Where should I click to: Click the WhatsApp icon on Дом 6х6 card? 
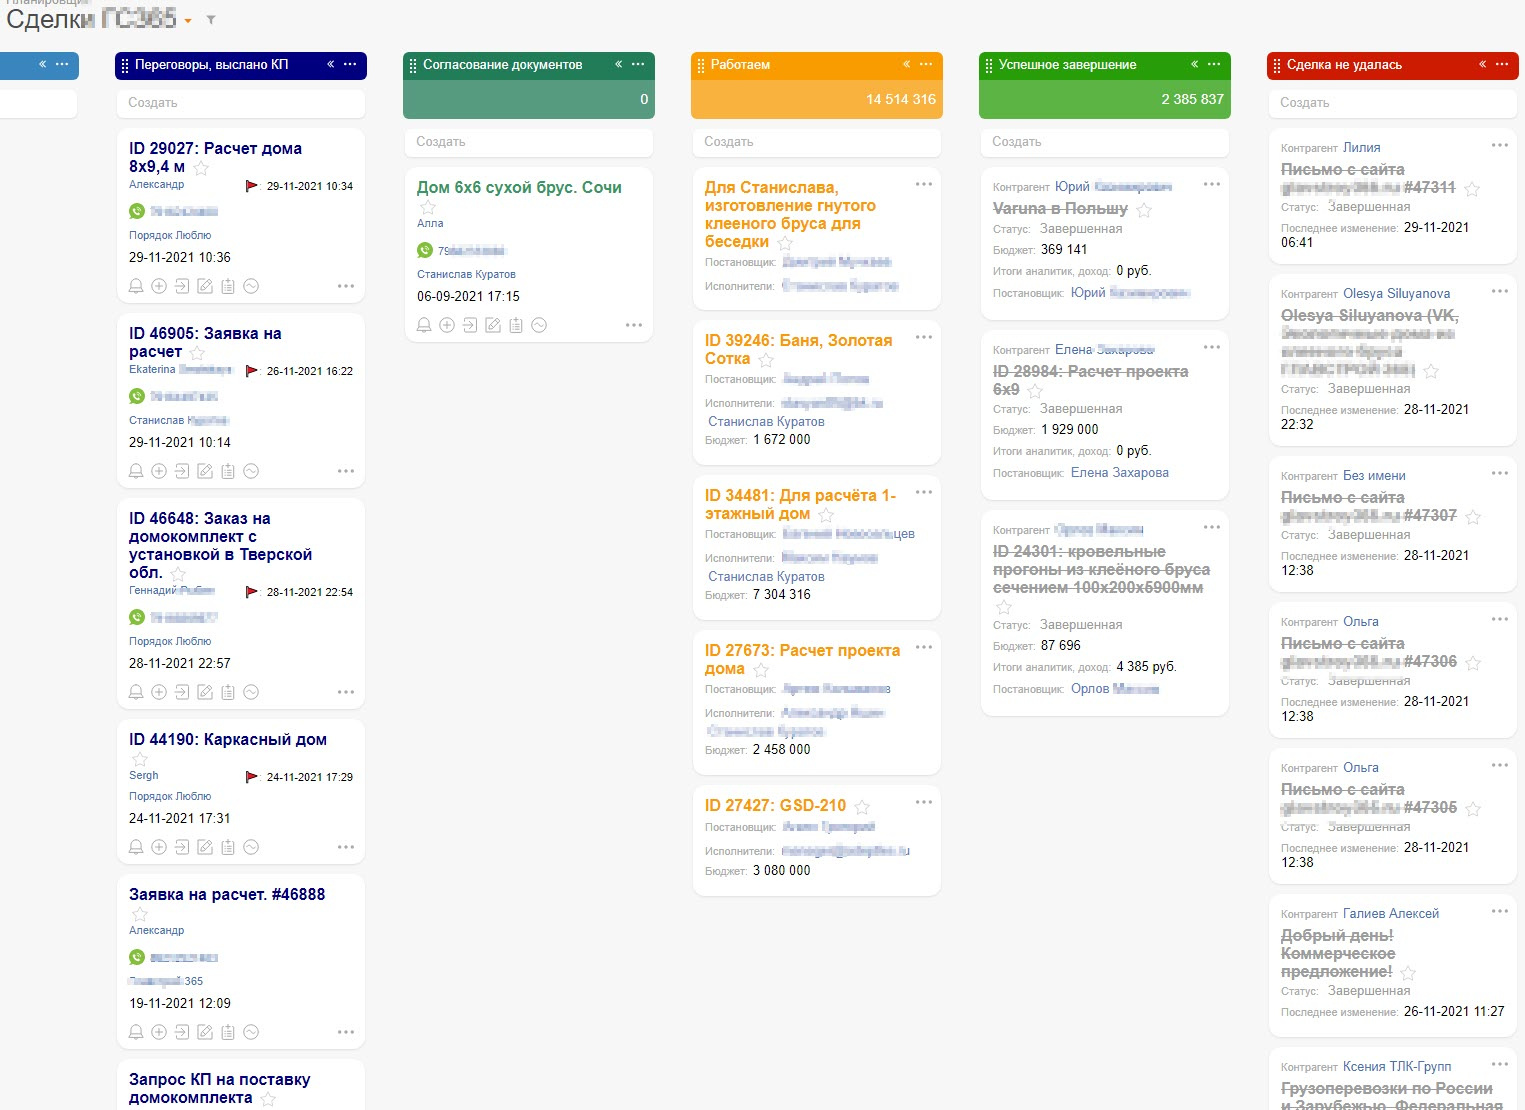tap(425, 250)
